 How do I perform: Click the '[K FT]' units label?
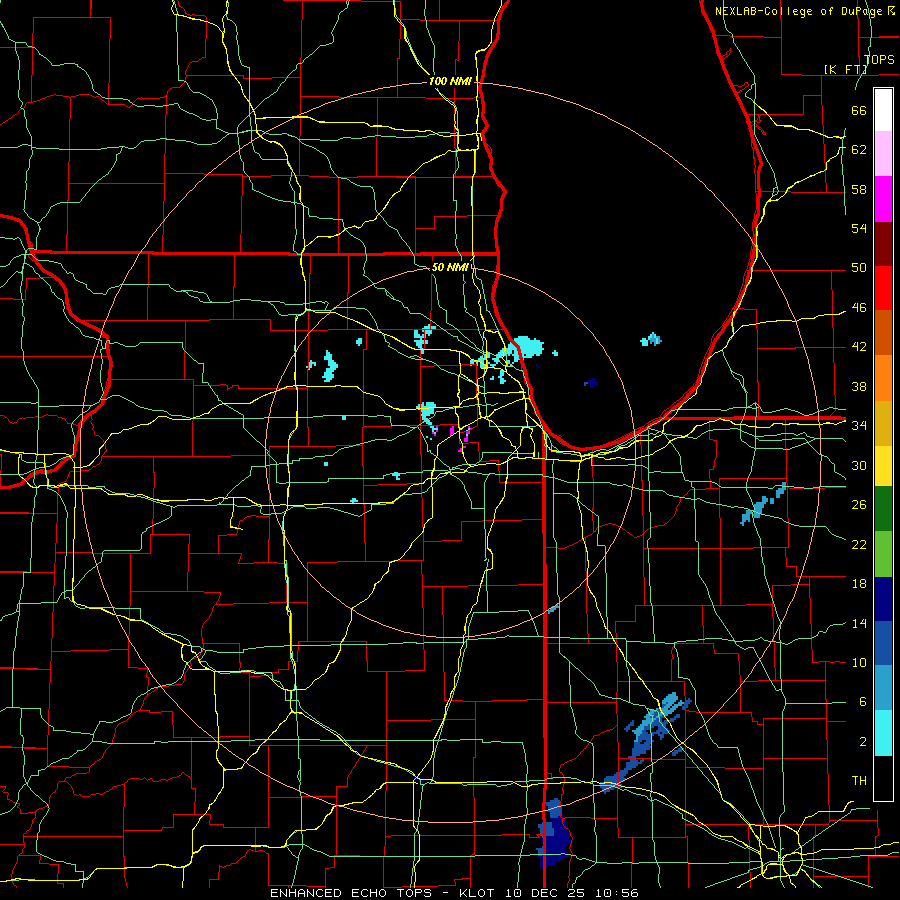(x=845, y=69)
